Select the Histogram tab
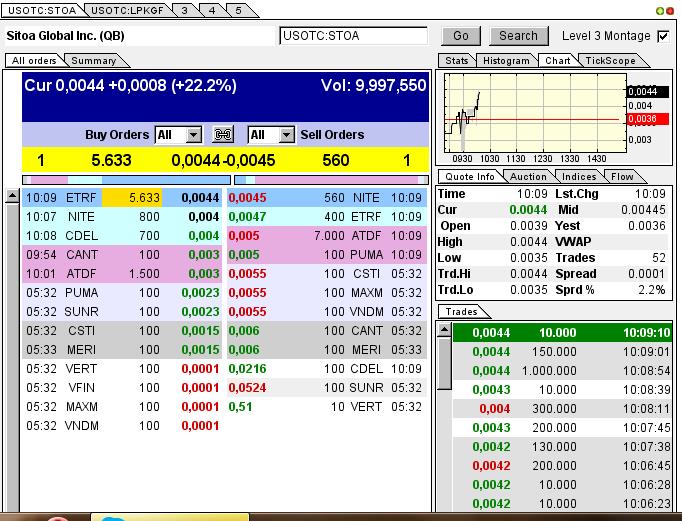The image size is (682, 521). point(506,61)
